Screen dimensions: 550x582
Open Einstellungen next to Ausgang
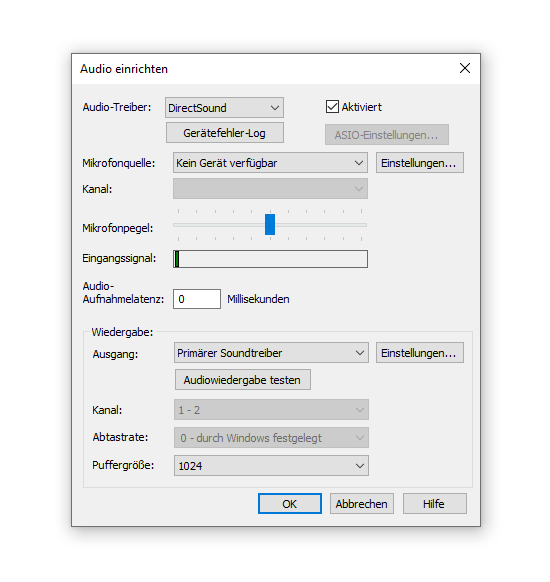(420, 353)
